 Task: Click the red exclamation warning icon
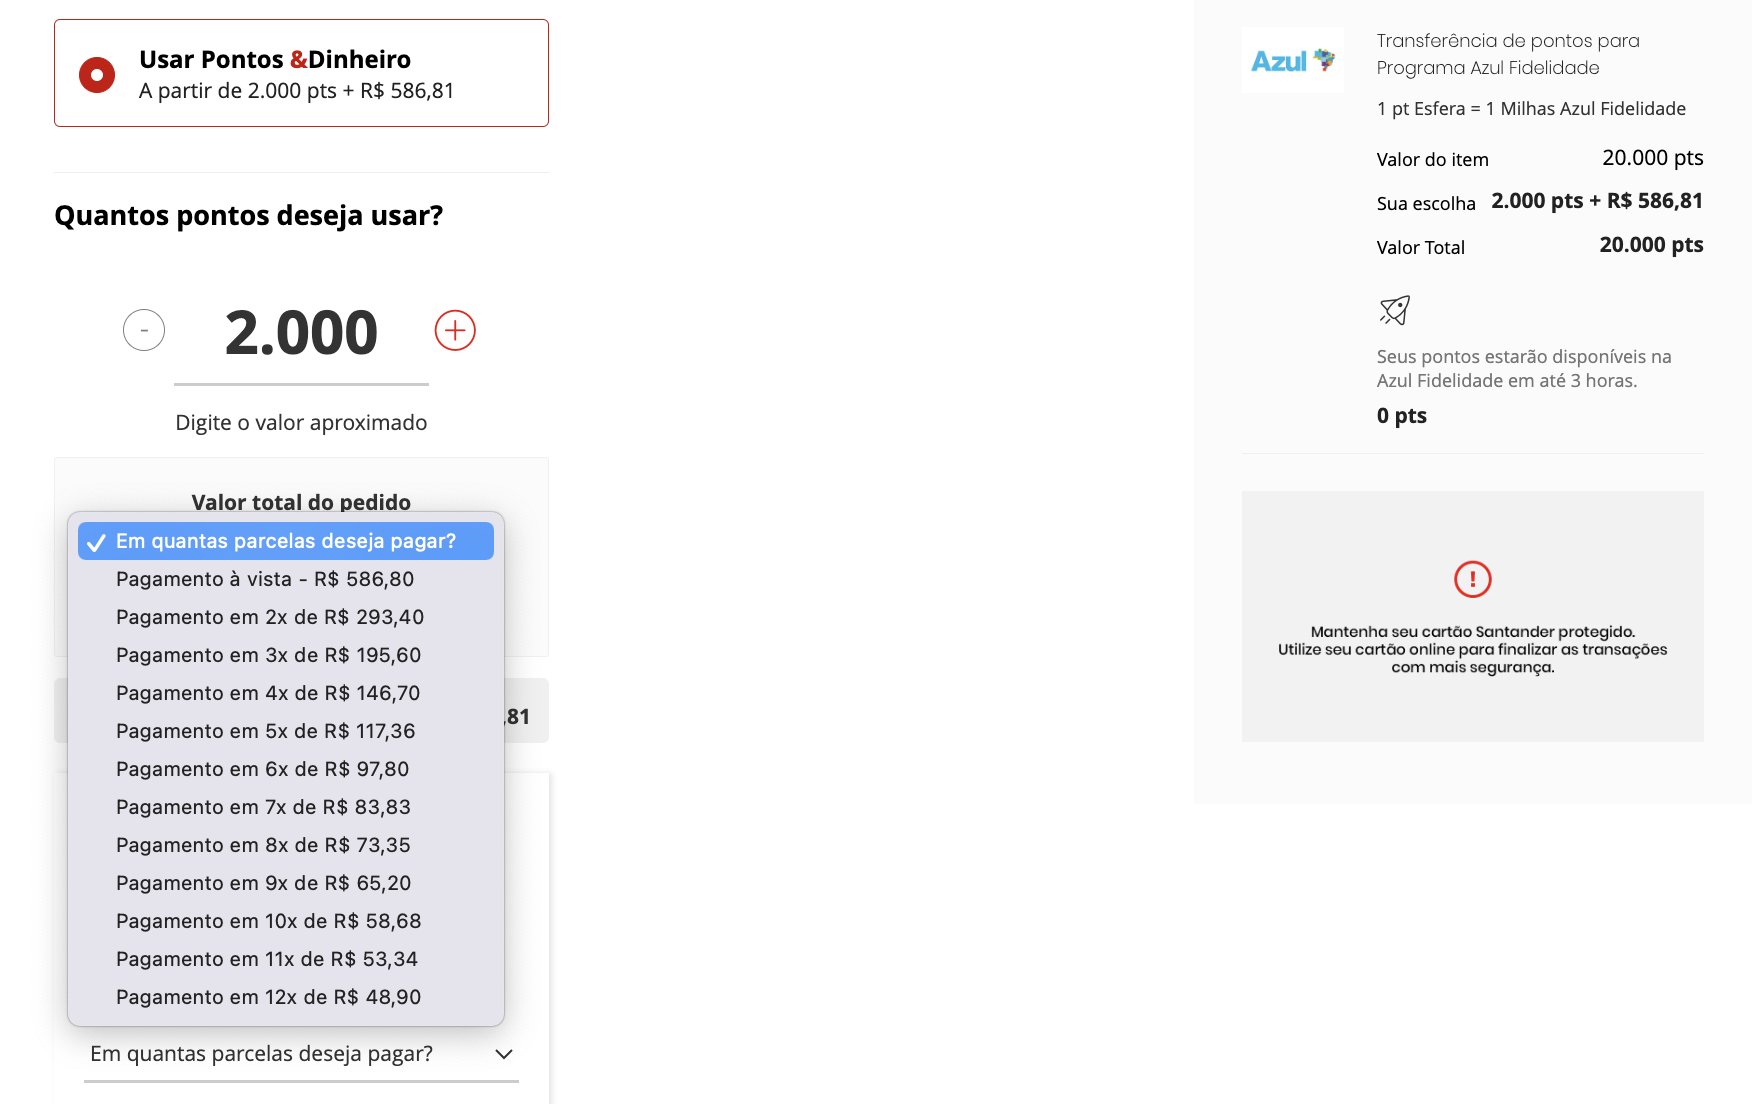coord(1472,579)
